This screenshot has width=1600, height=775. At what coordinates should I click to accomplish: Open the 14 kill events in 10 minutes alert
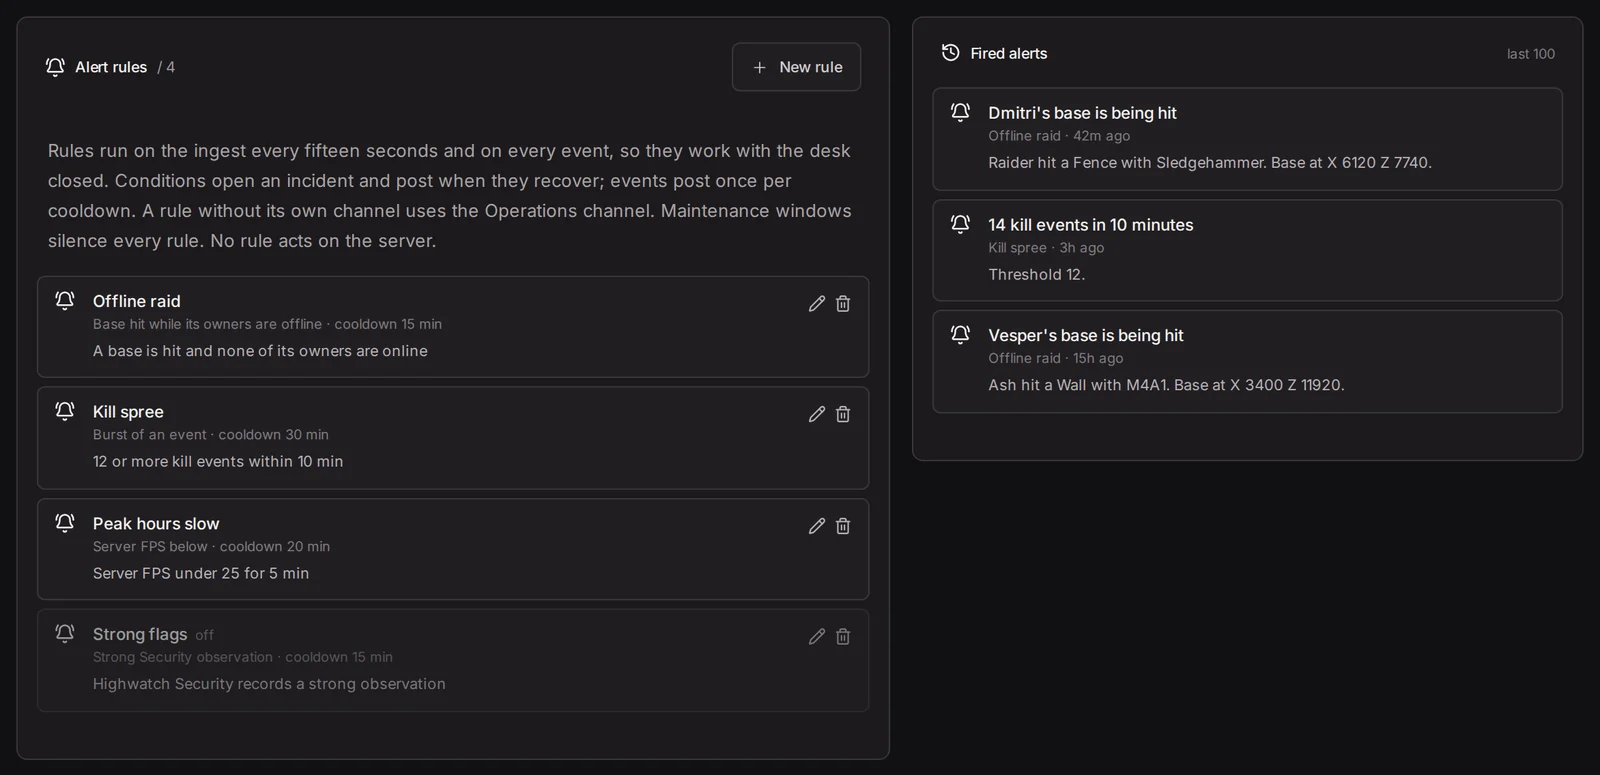[1247, 250]
